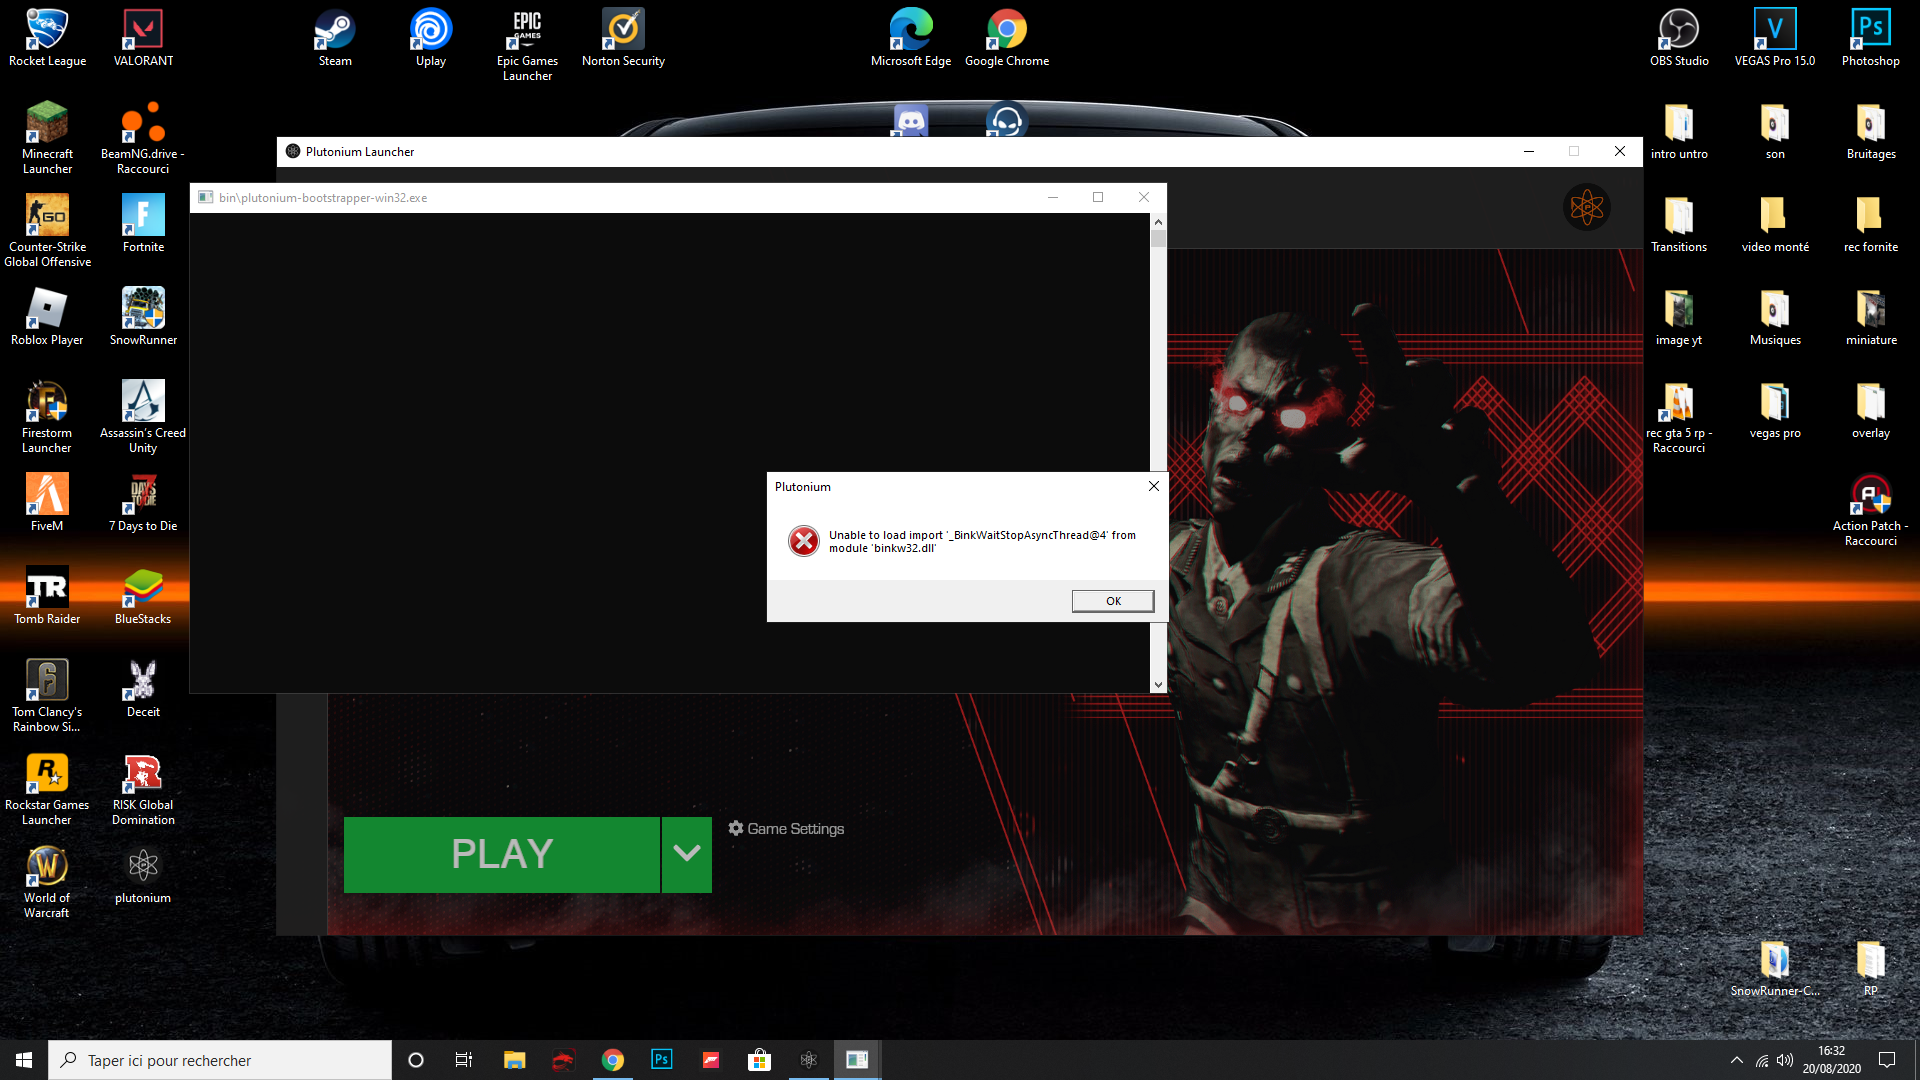Open Rocket League desktop icon
The height and width of the screenshot is (1080, 1920).
coord(47,38)
